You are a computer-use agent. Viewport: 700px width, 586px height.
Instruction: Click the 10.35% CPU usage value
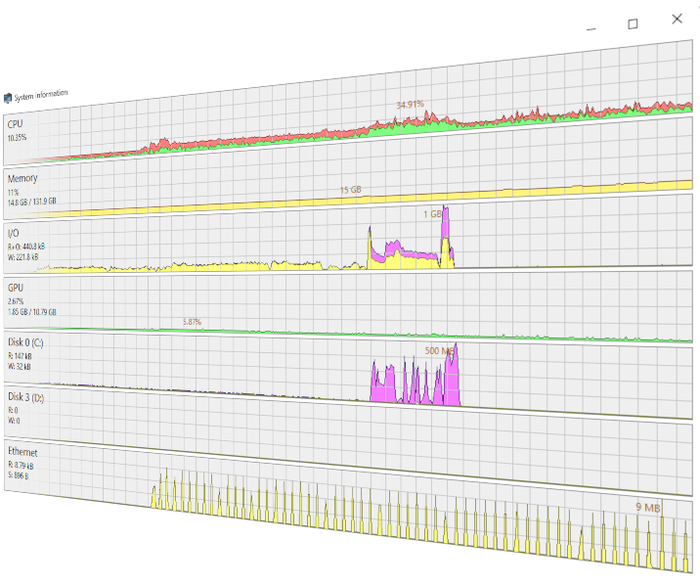[17, 137]
